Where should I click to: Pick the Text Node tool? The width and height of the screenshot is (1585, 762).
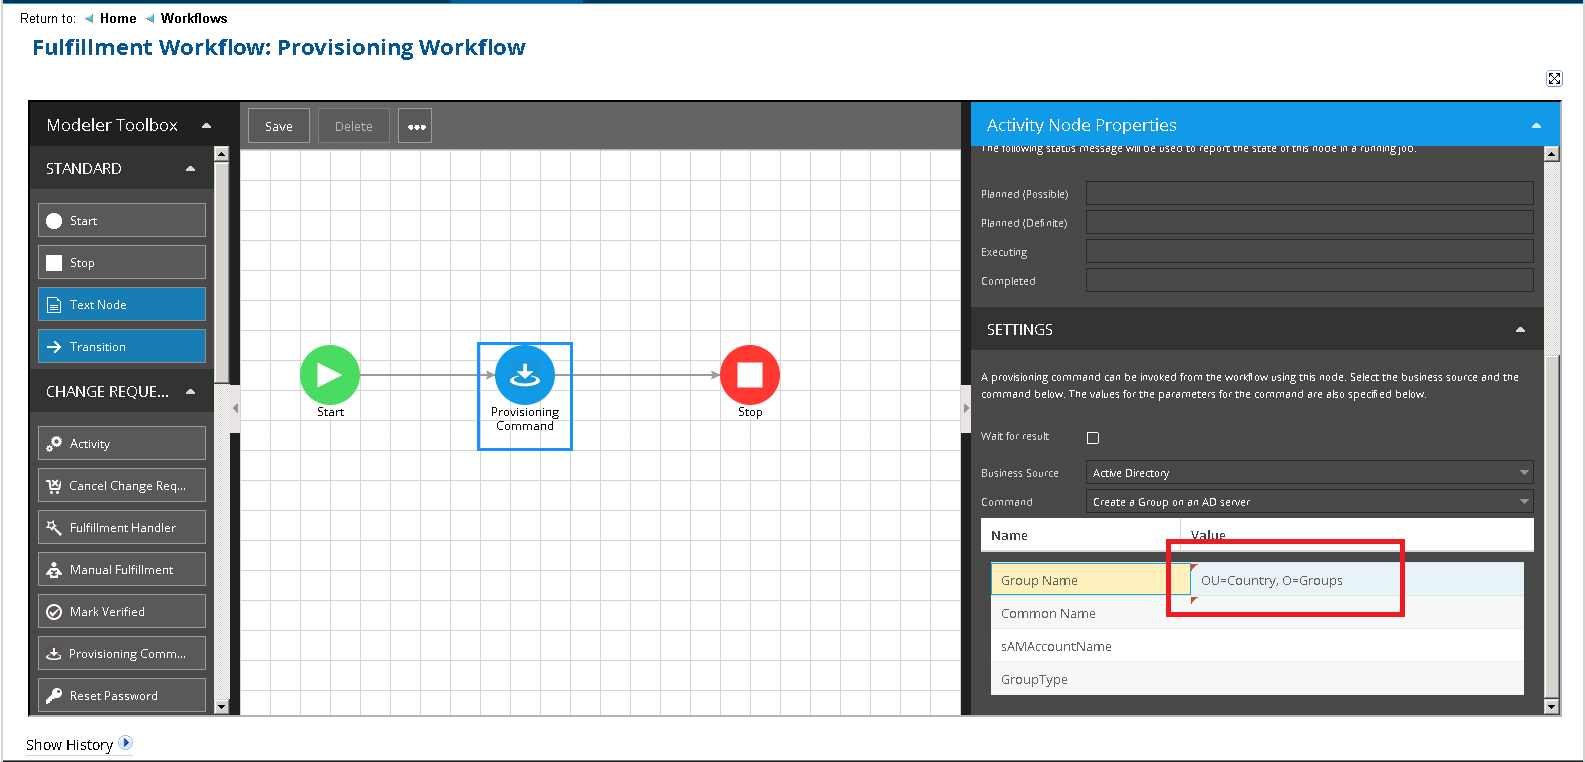[122, 305]
